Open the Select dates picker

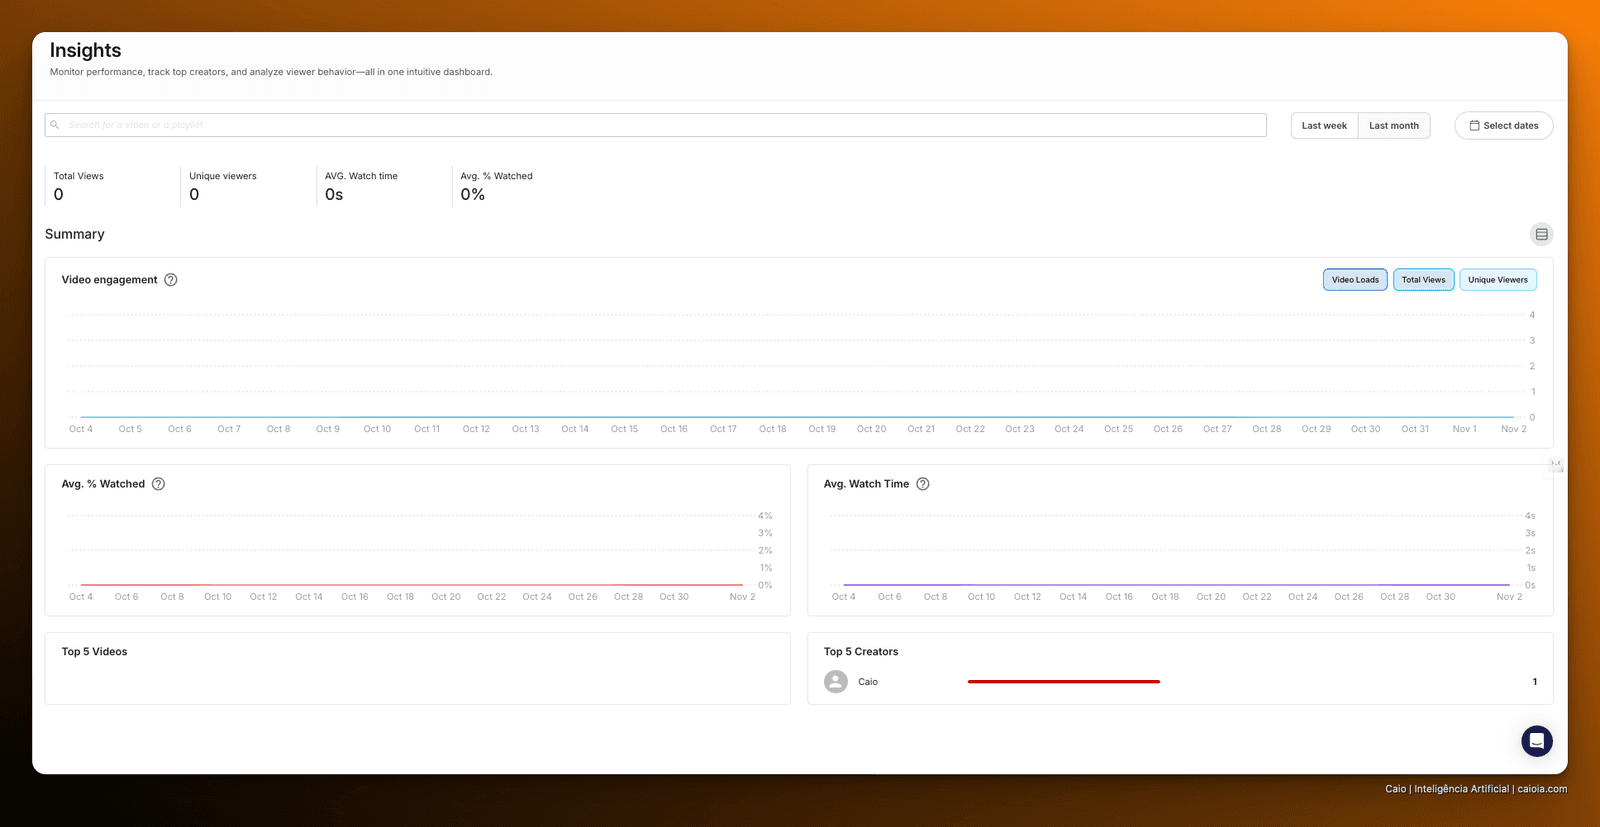(x=1503, y=126)
